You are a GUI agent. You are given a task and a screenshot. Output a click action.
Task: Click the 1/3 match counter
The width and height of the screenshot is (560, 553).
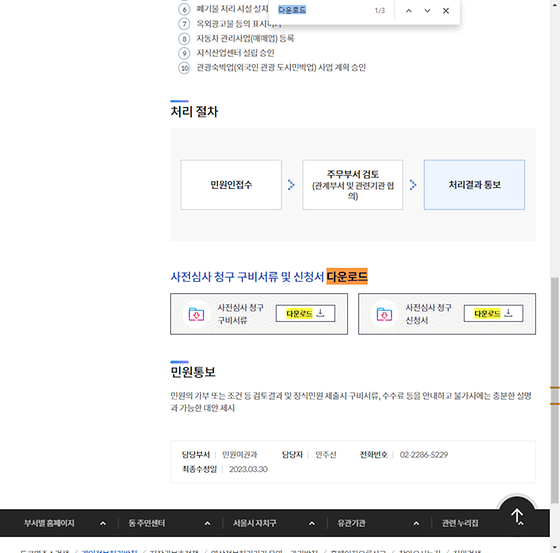pos(380,11)
